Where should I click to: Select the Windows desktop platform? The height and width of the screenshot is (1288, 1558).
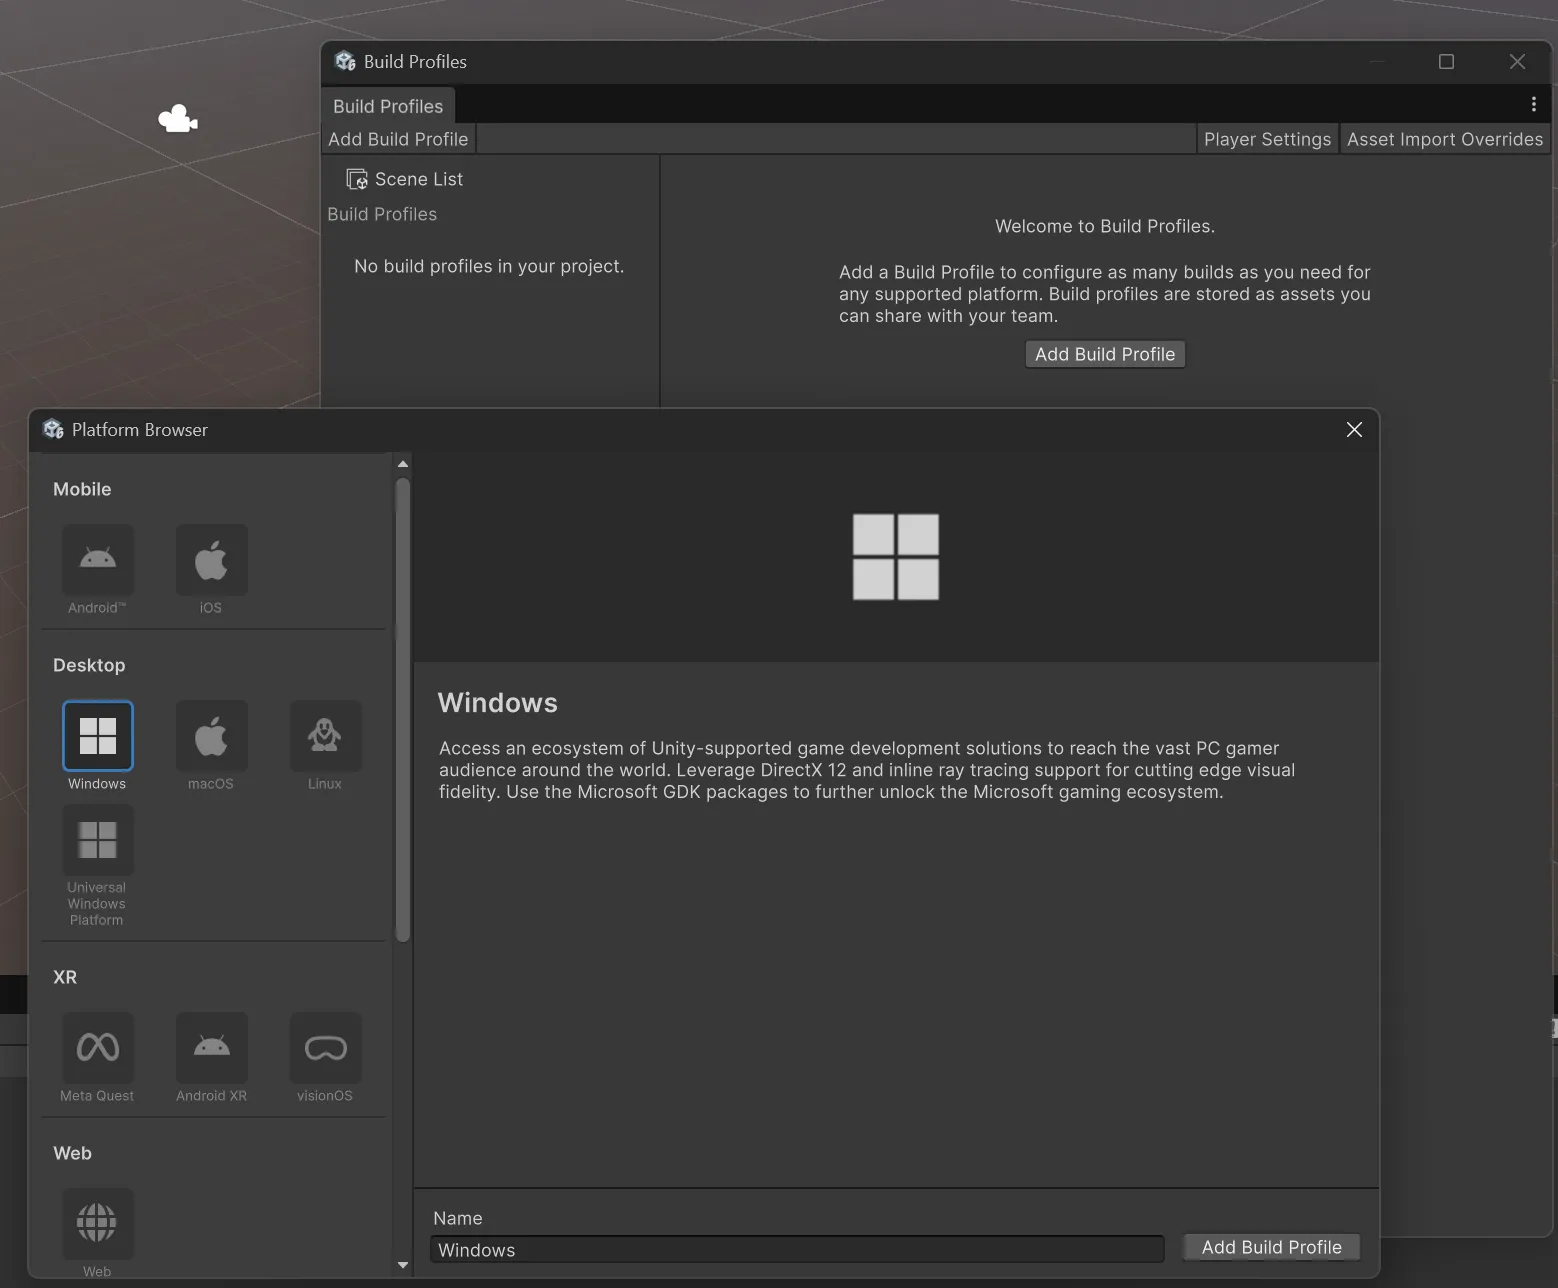[97, 735]
